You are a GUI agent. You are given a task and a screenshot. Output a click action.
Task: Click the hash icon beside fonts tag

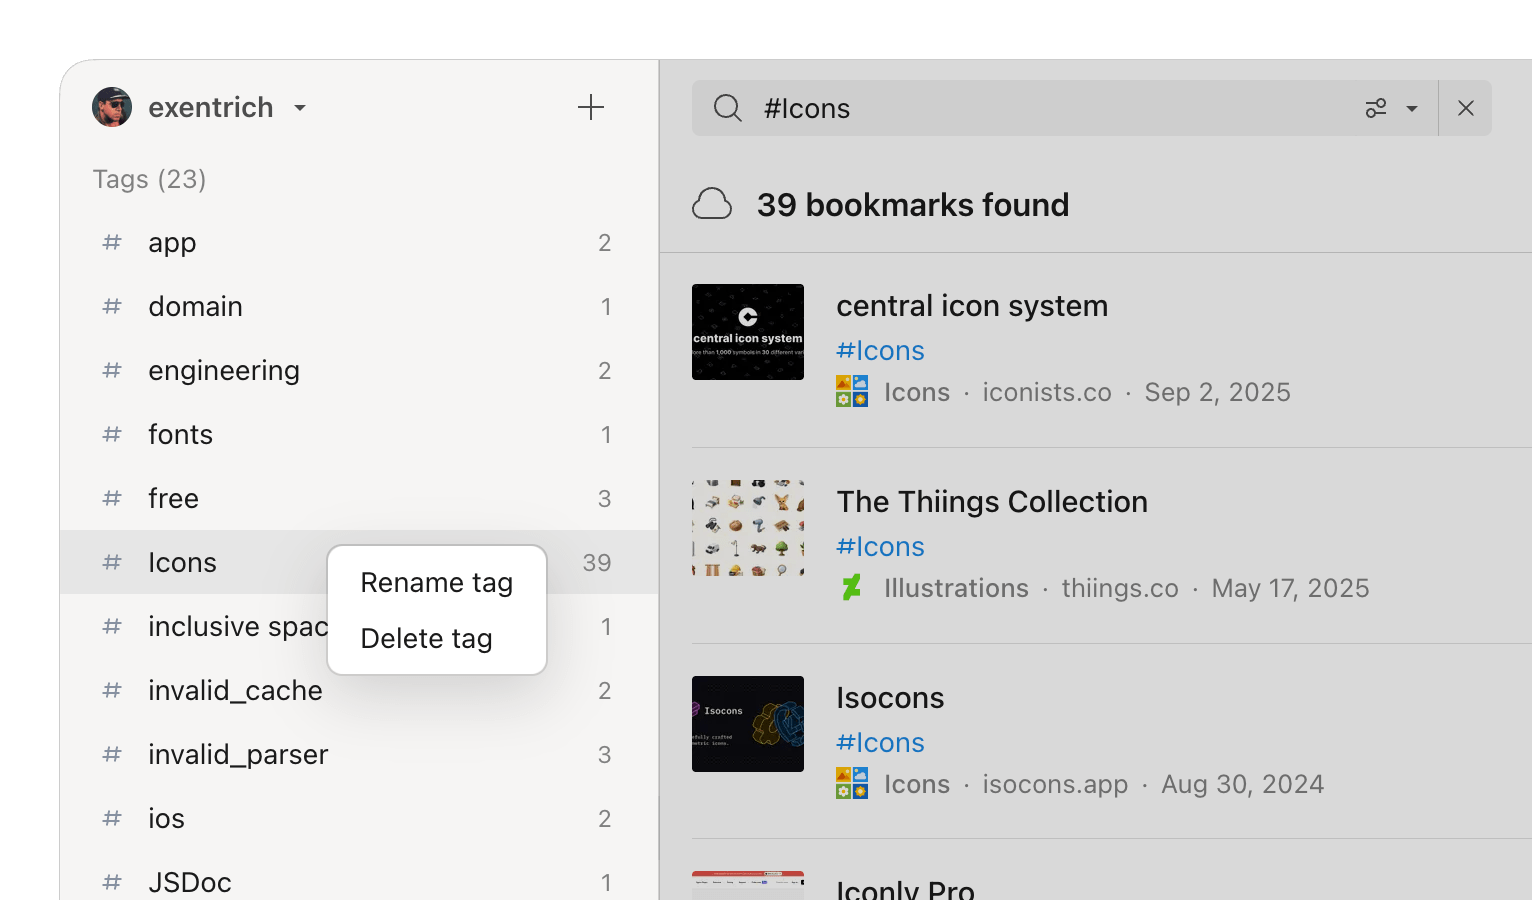coord(112,434)
